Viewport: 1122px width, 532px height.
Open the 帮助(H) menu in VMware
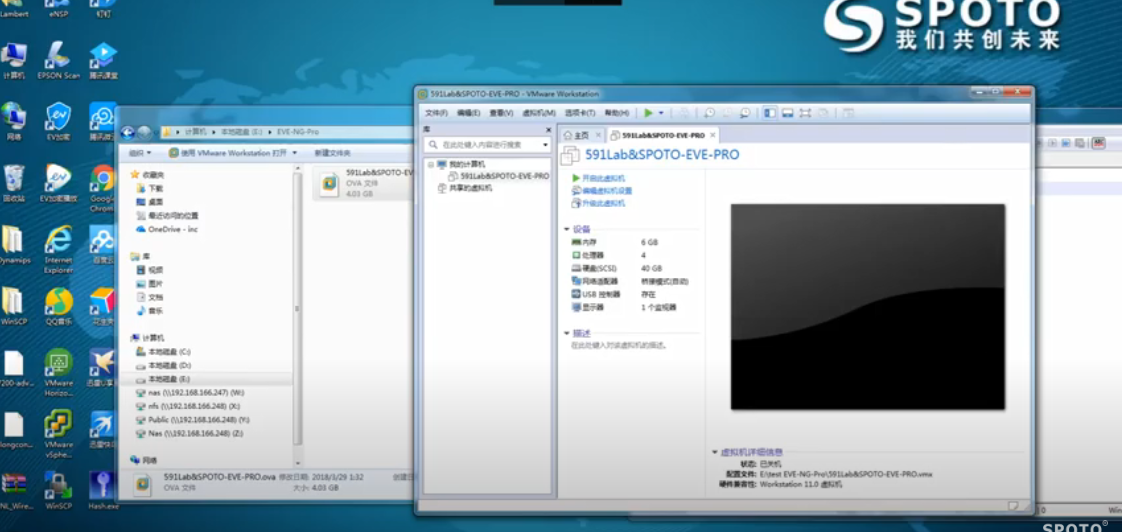click(616, 113)
